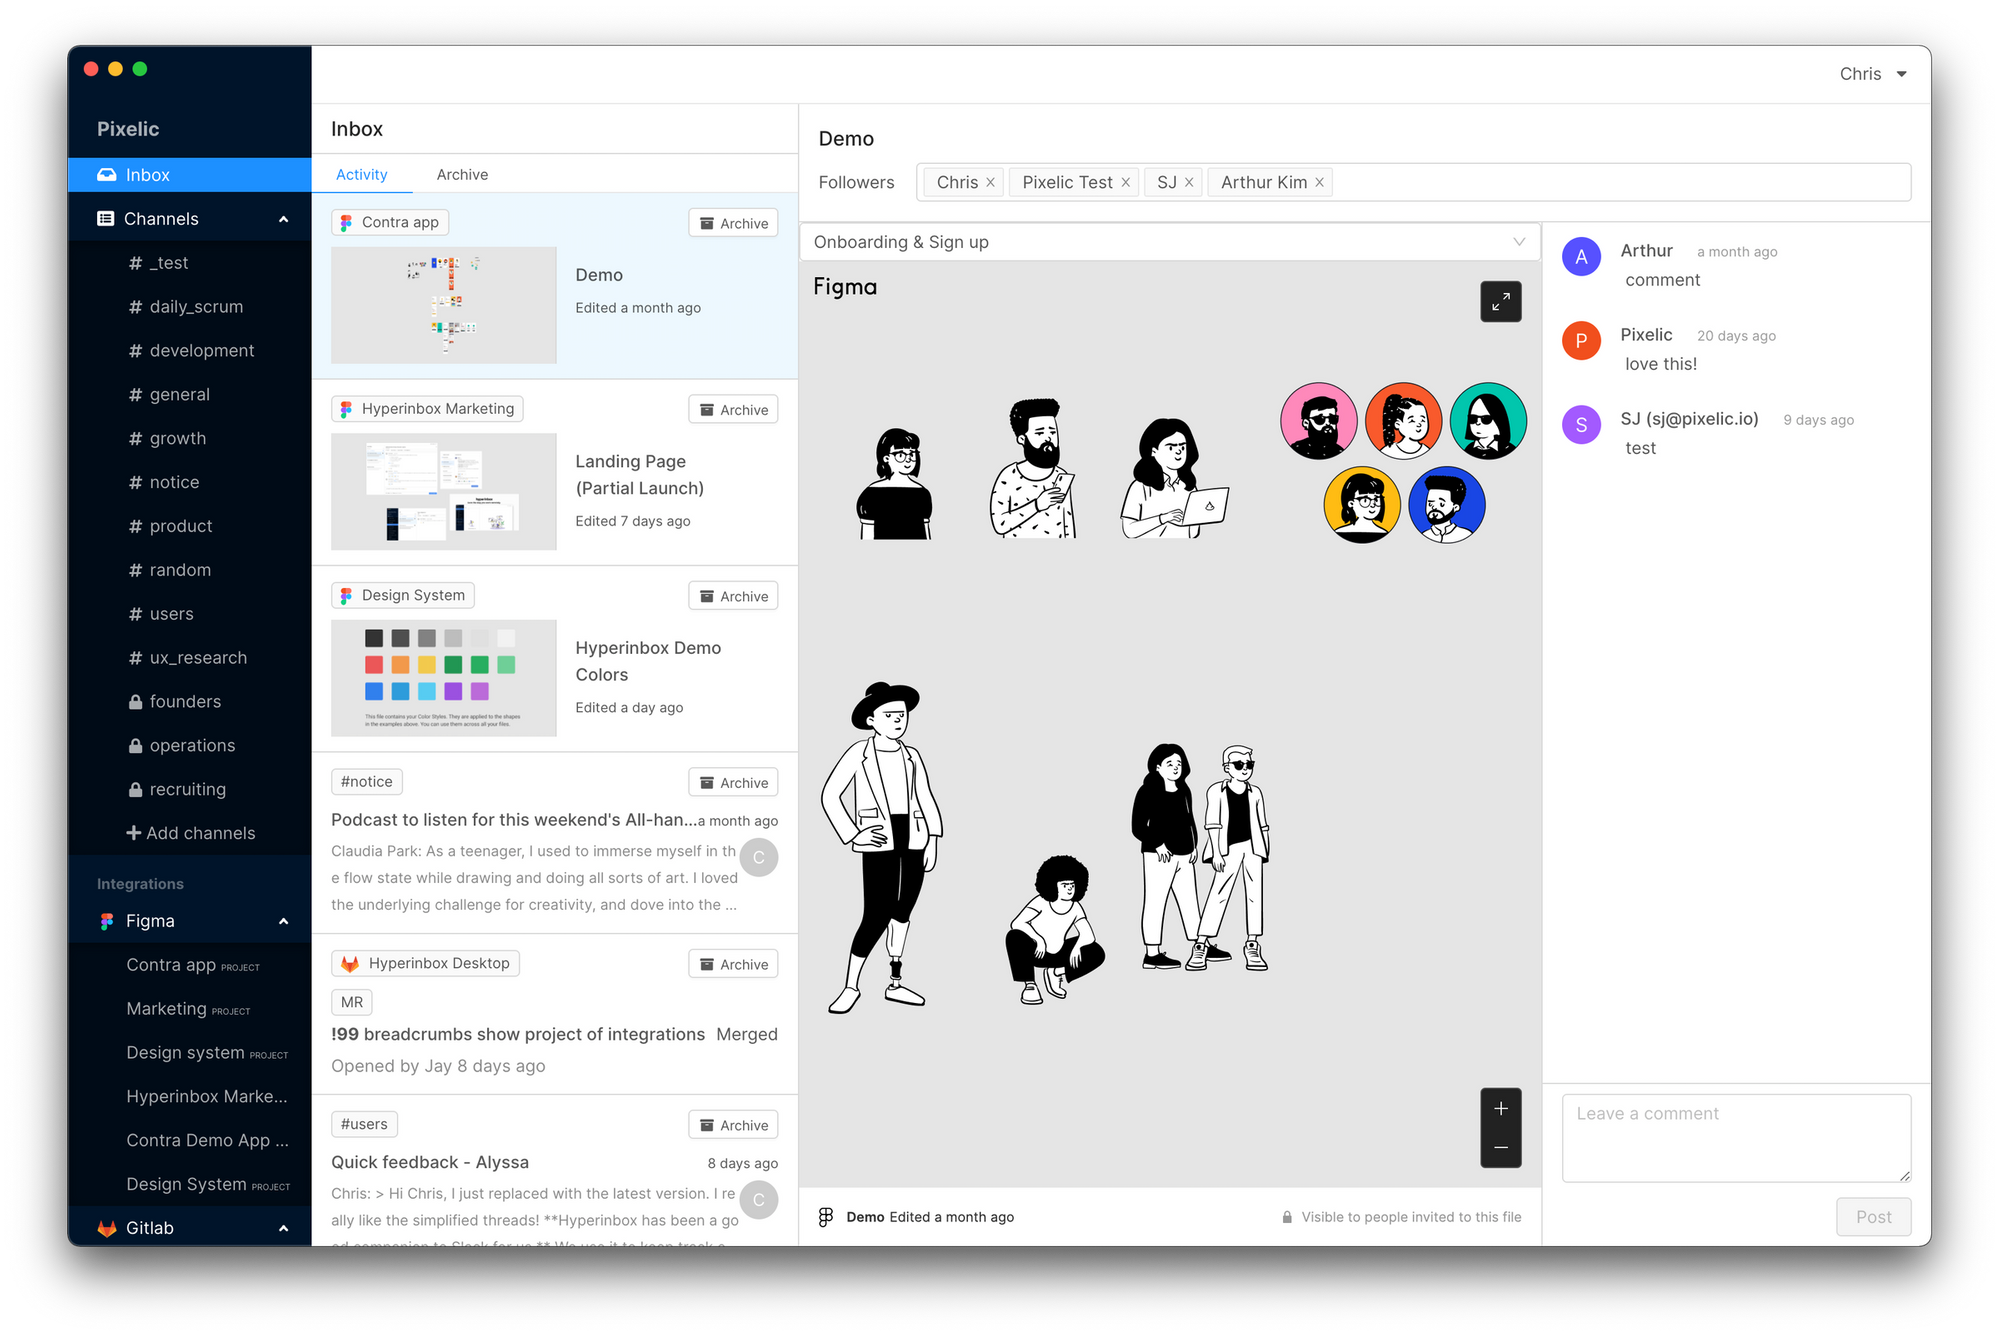Click the lock icon beside founders
2000x1337 pixels.
tap(135, 702)
